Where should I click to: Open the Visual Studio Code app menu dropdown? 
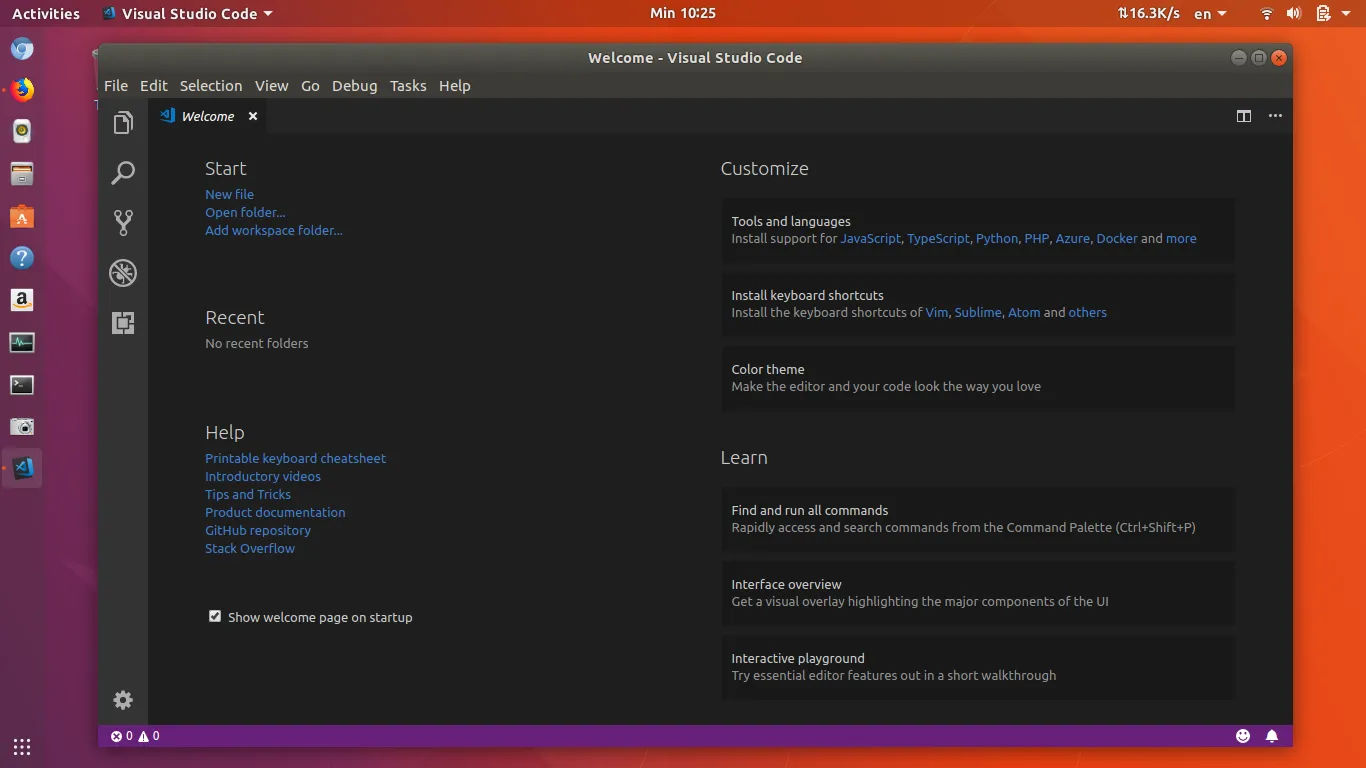click(187, 14)
